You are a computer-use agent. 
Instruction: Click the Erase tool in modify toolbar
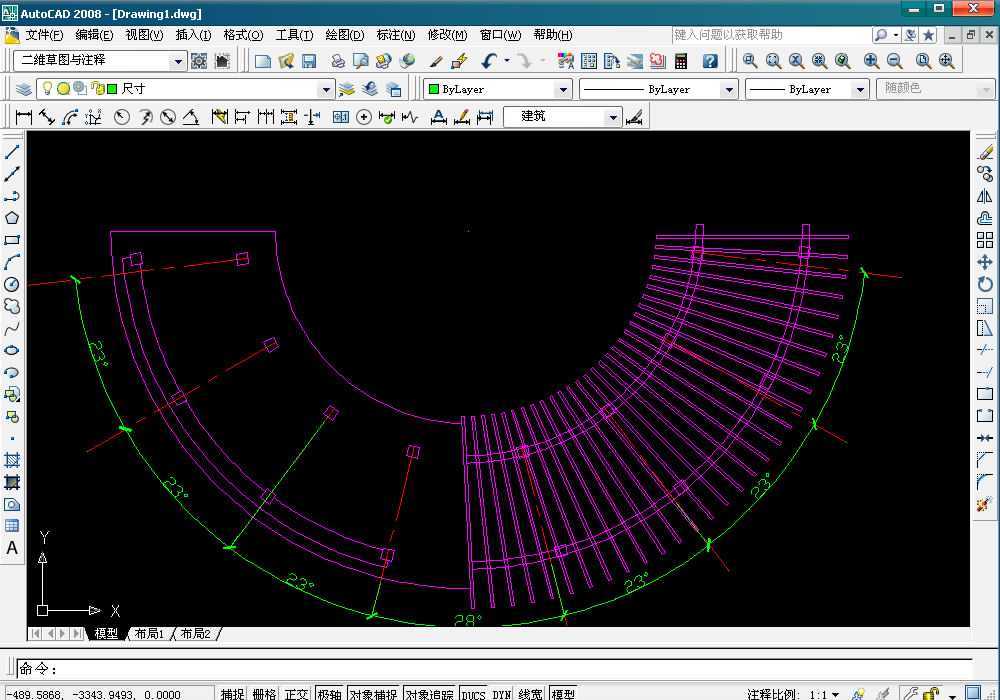pyautogui.click(x=985, y=152)
